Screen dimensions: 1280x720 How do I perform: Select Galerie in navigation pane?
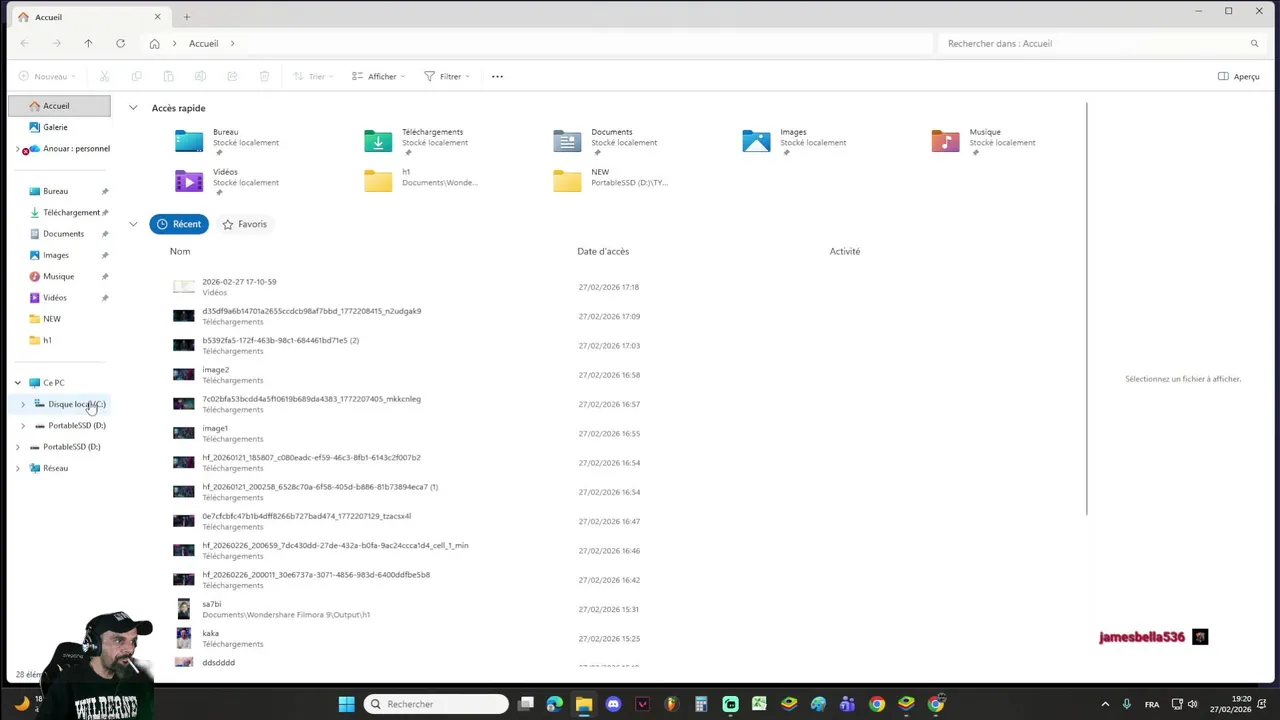click(x=59, y=127)
